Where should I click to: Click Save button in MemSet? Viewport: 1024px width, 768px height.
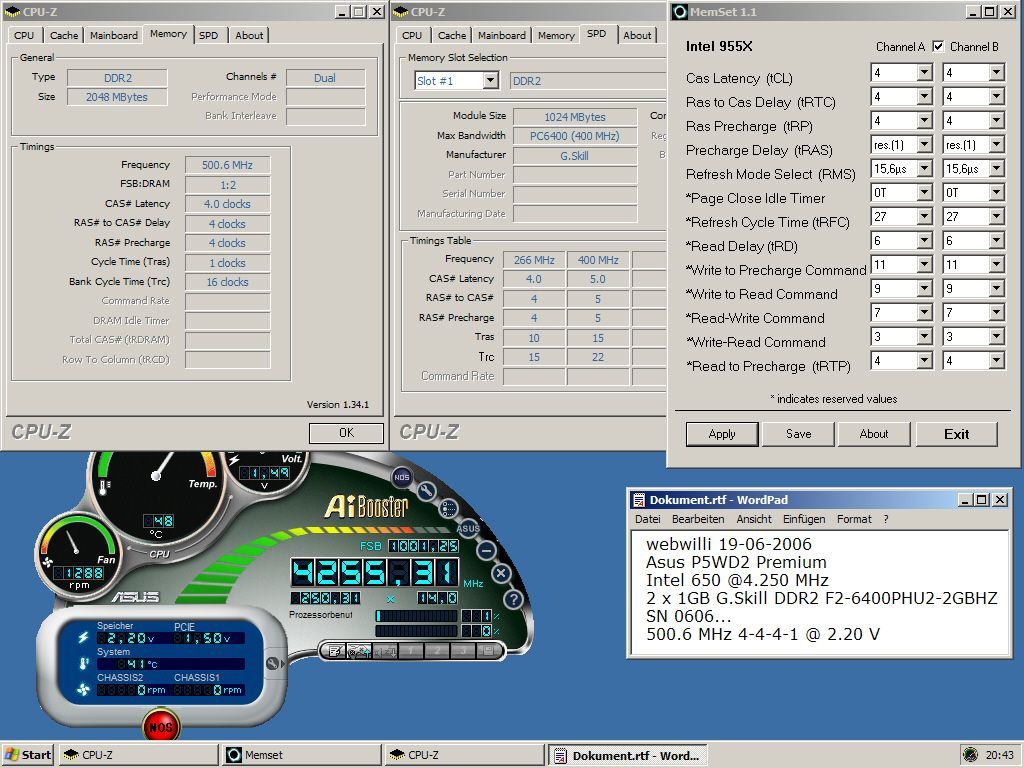click(x=798, y=434)
